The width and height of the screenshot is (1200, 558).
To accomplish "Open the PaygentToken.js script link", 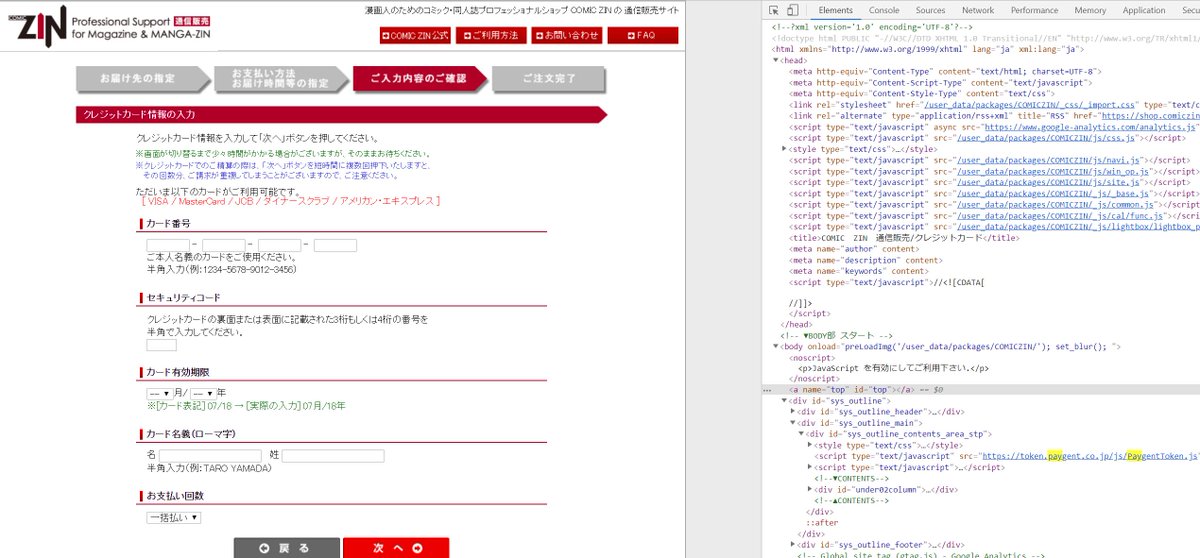I will 1090,455.
